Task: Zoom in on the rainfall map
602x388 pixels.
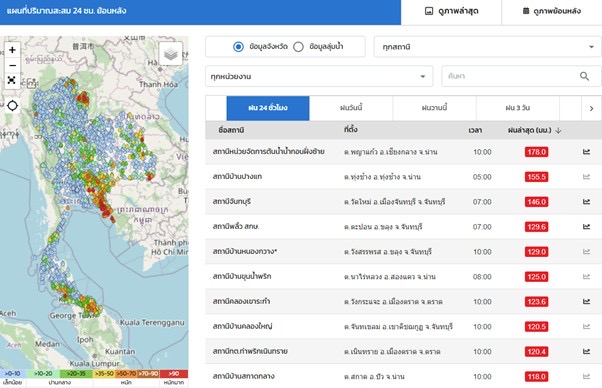Action: tap(12, 50)
